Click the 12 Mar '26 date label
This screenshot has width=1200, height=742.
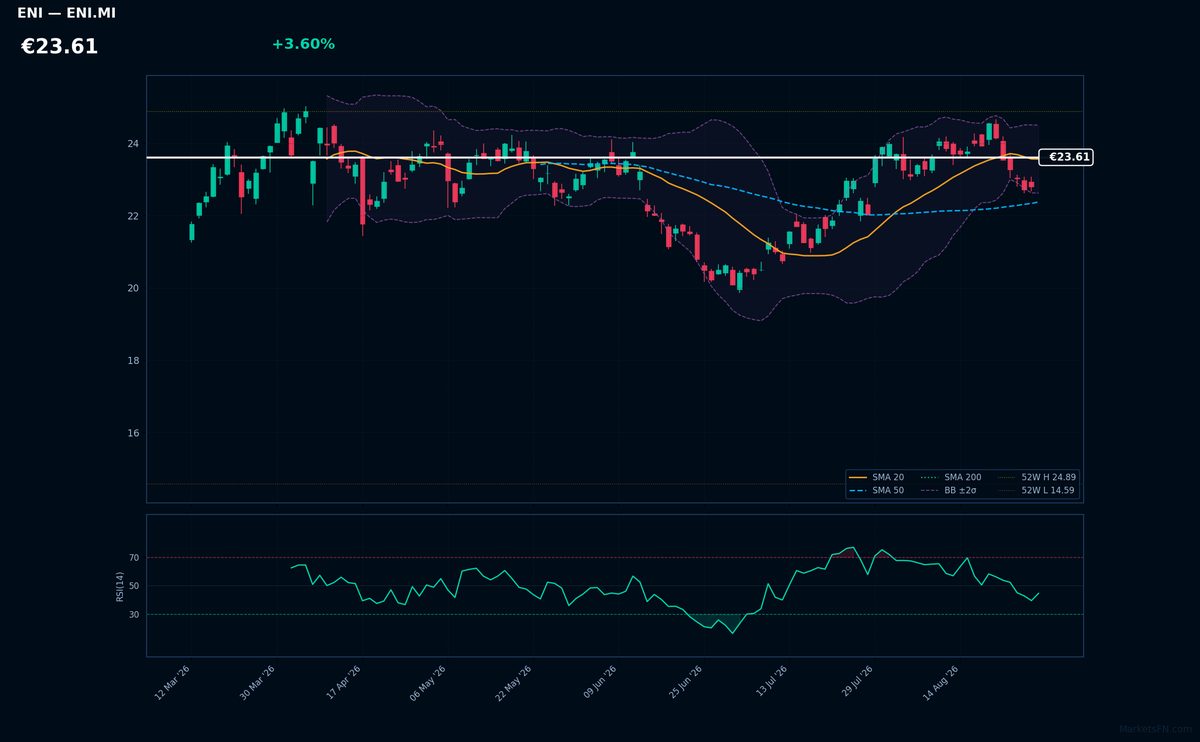coord(172,682)
